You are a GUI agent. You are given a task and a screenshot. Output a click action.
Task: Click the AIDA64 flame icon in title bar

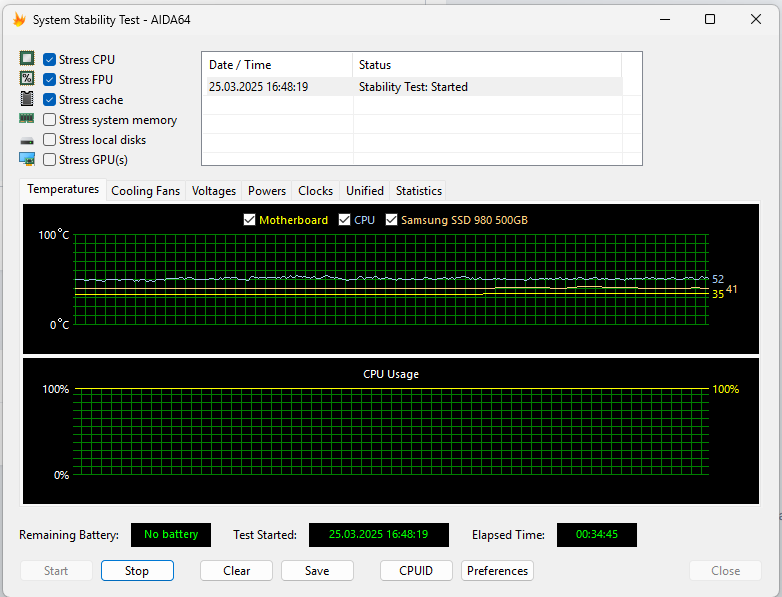(x=19, y=19)
